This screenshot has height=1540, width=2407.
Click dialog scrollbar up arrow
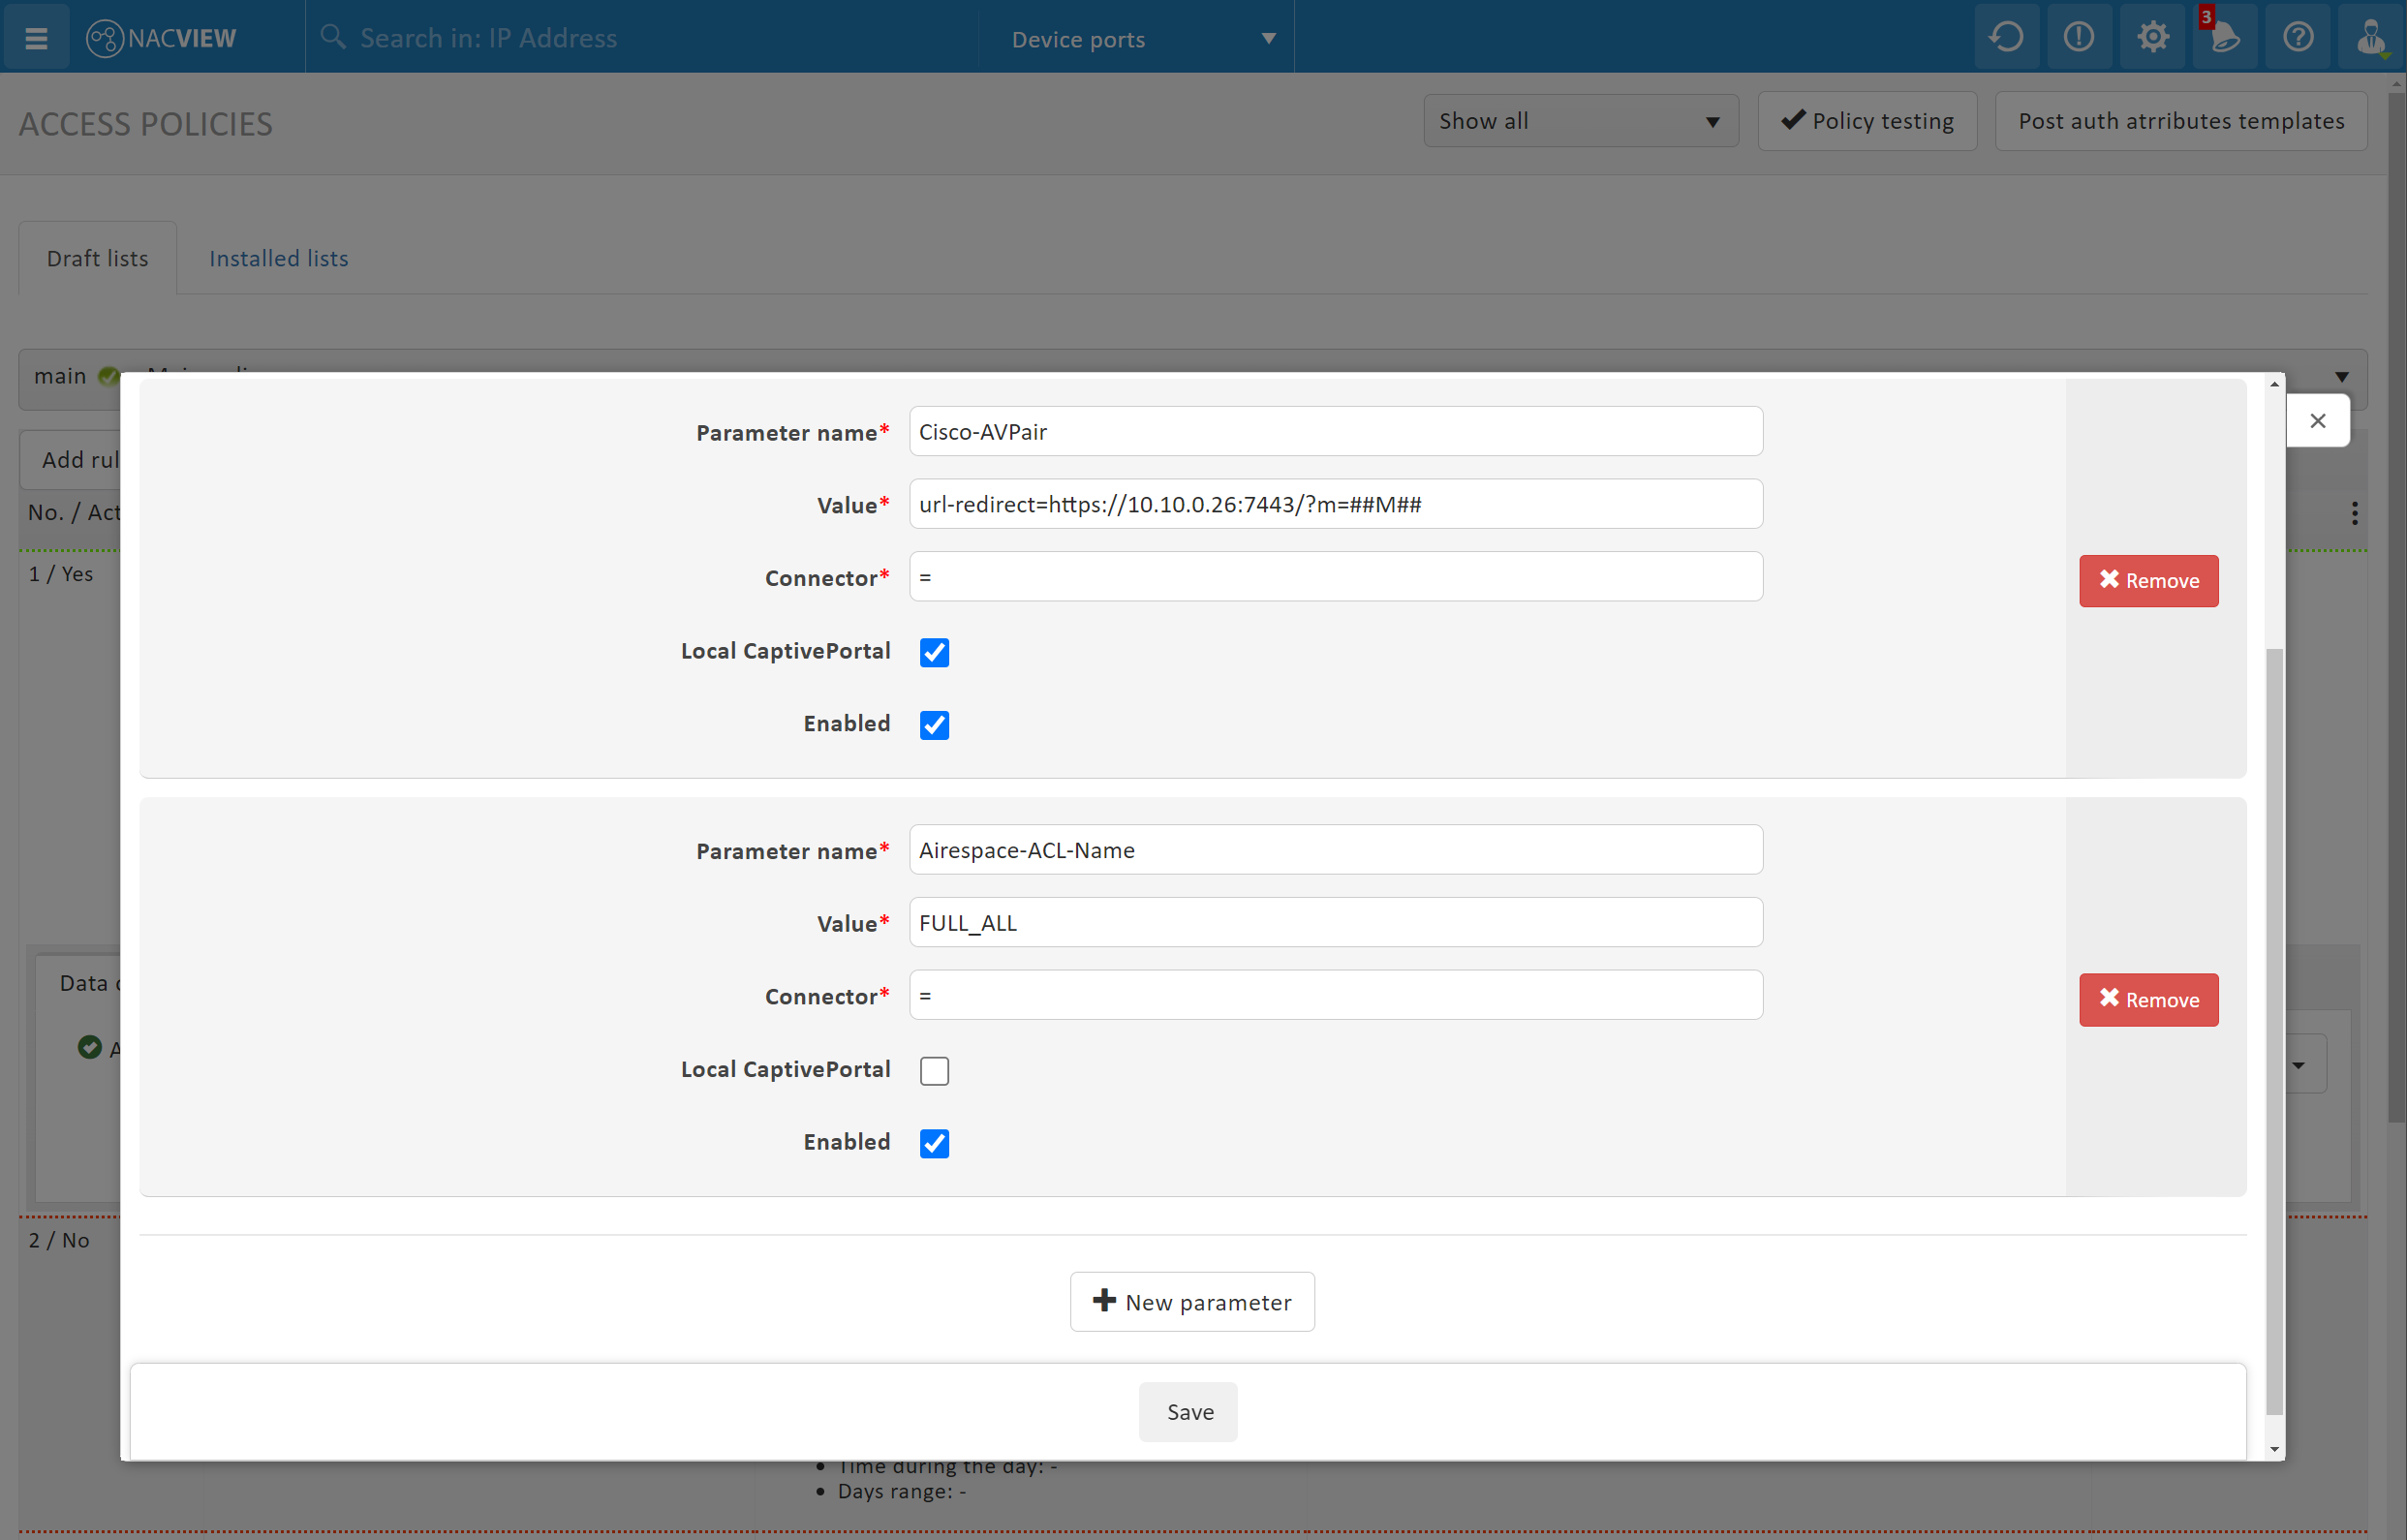[x=2274, y=384]
